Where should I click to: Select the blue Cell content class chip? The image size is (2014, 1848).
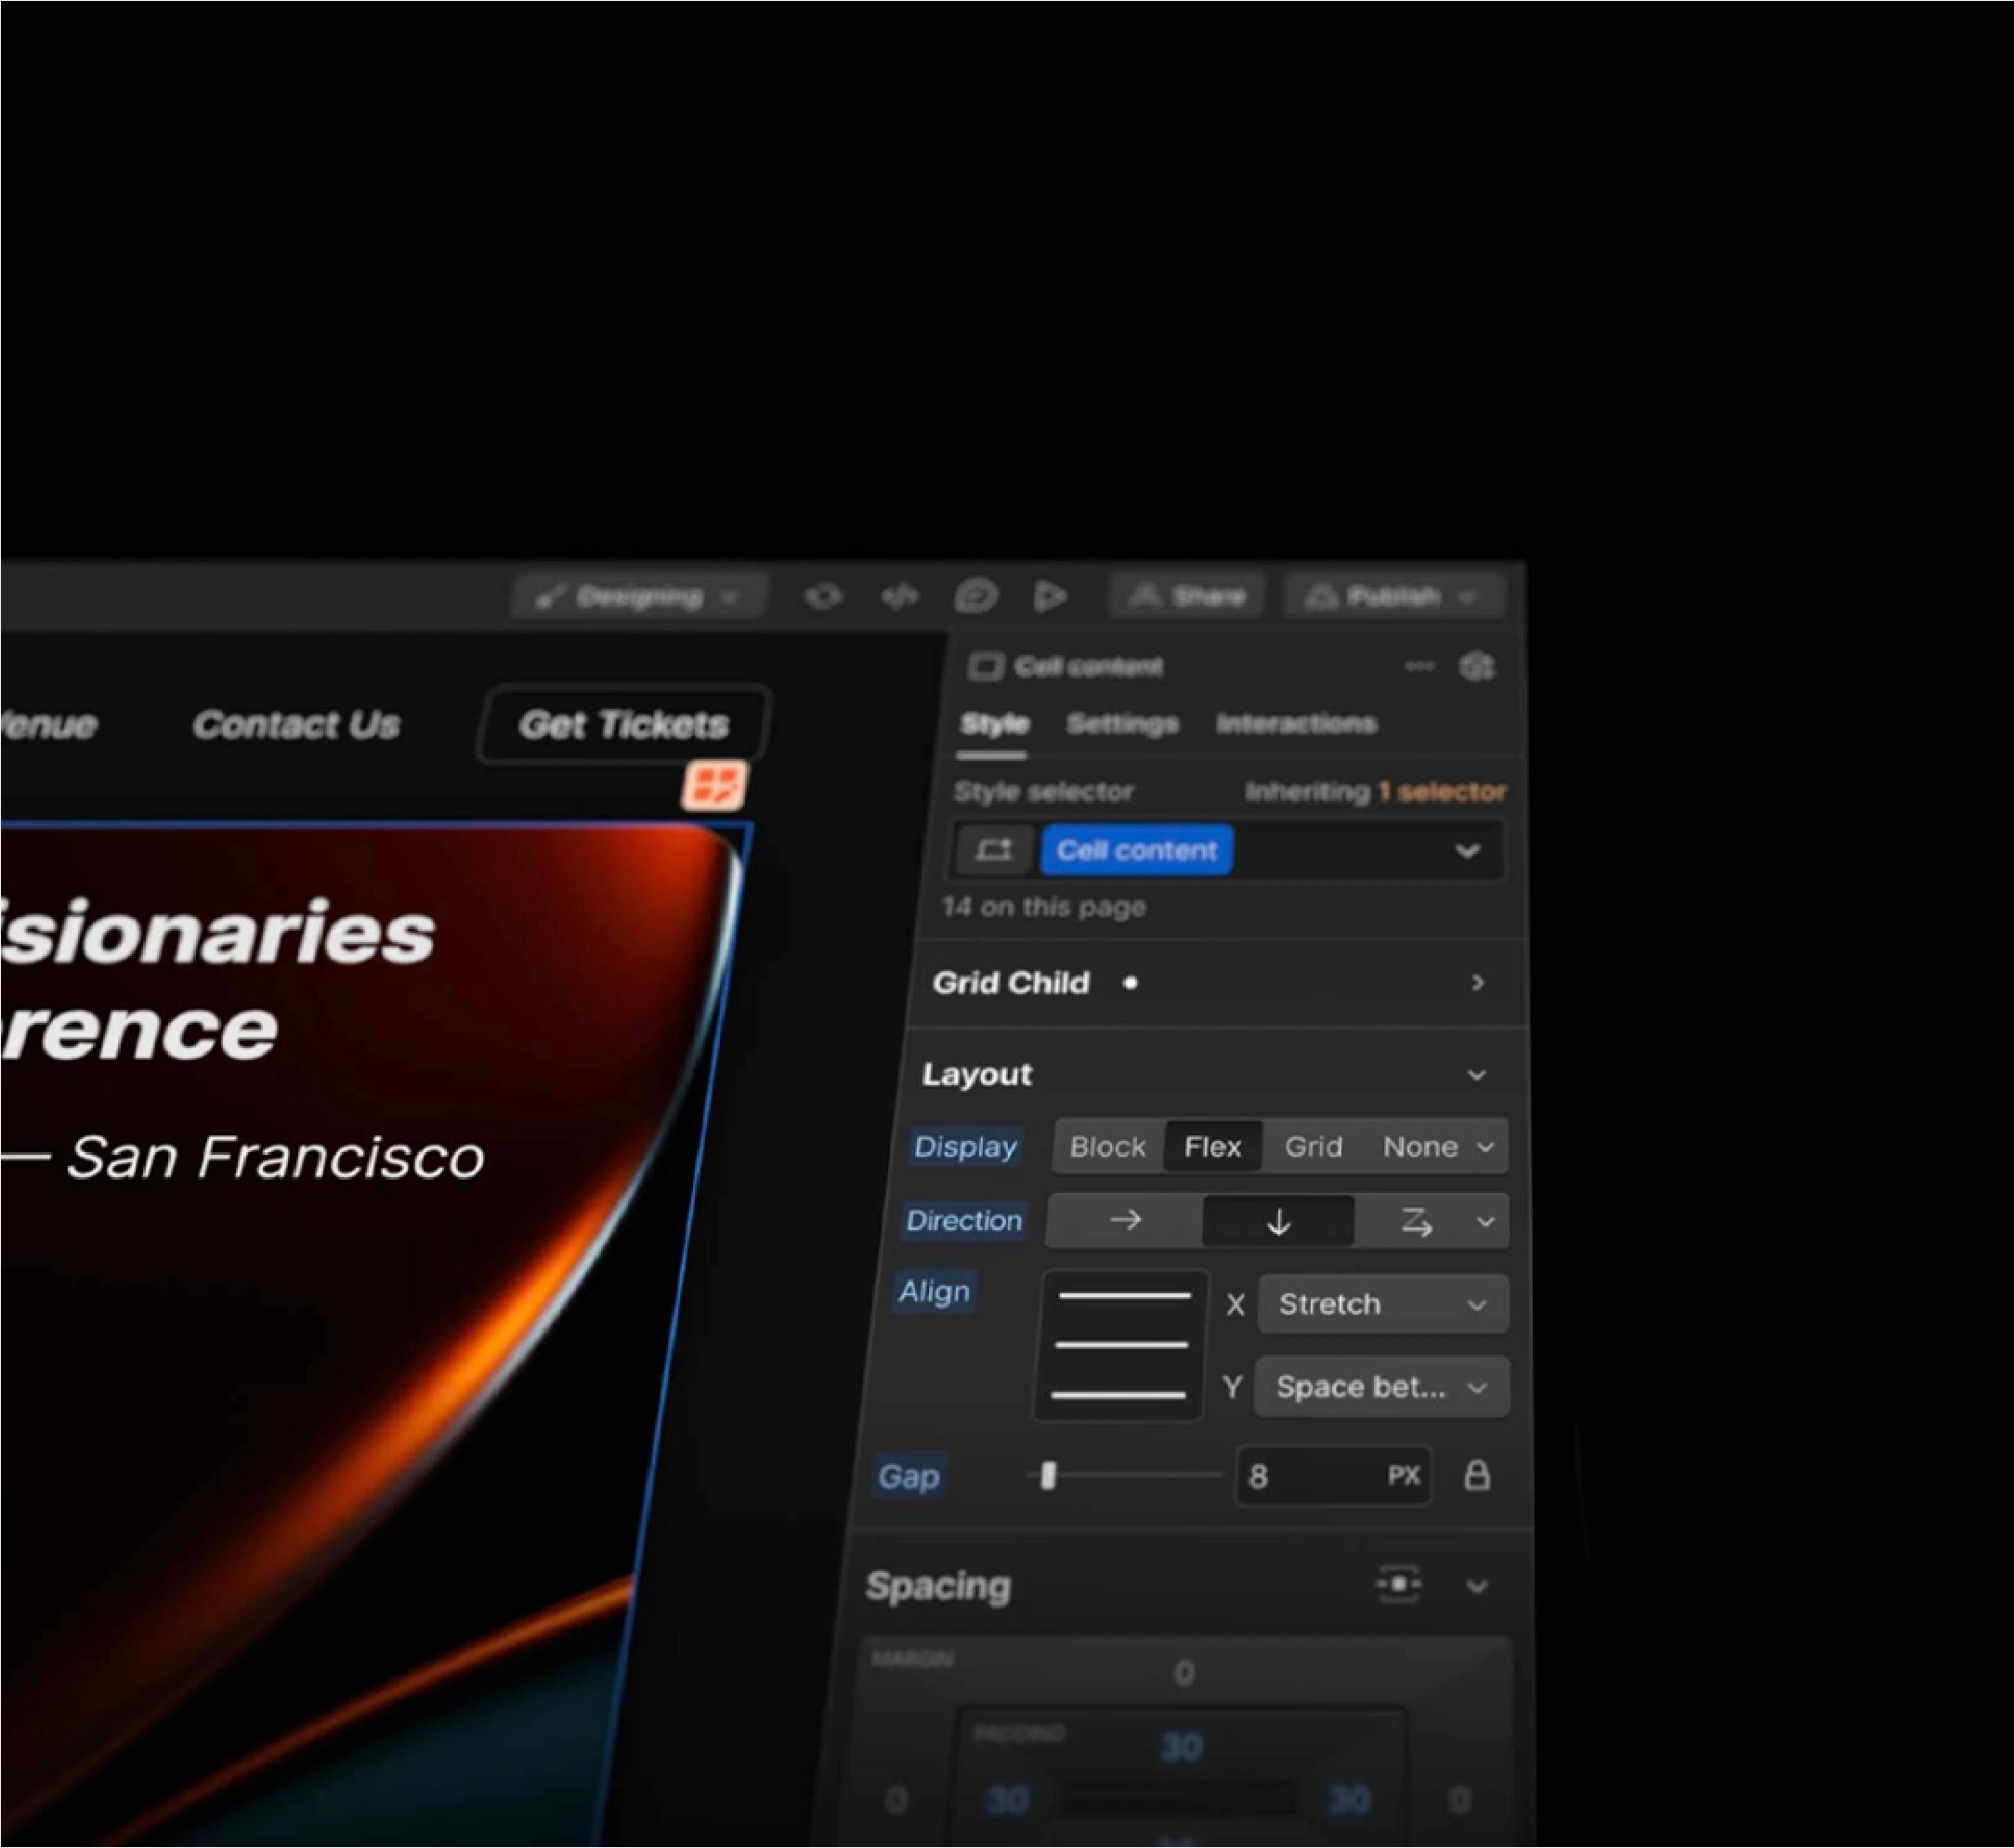1137,850
